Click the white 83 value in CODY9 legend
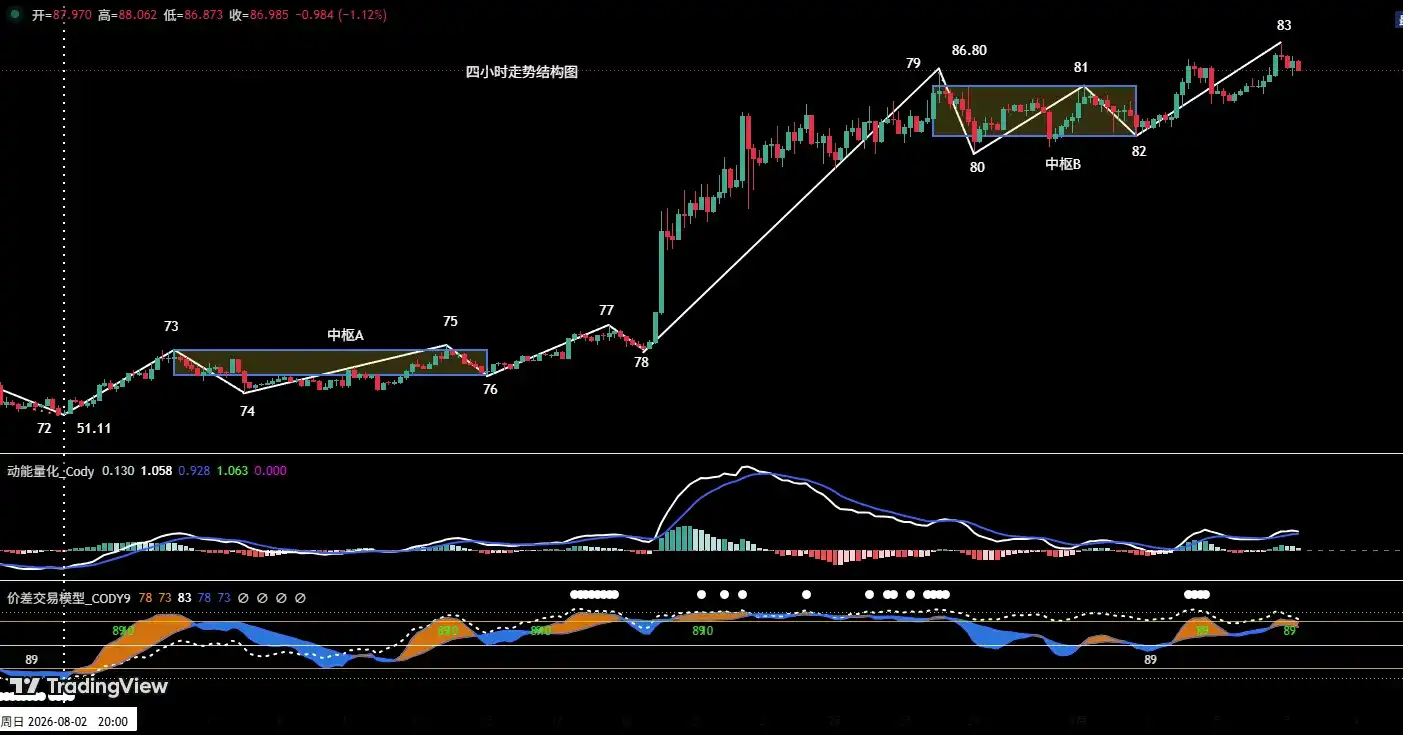This screenshot has width=1403, height=735. tap(184, 598)
